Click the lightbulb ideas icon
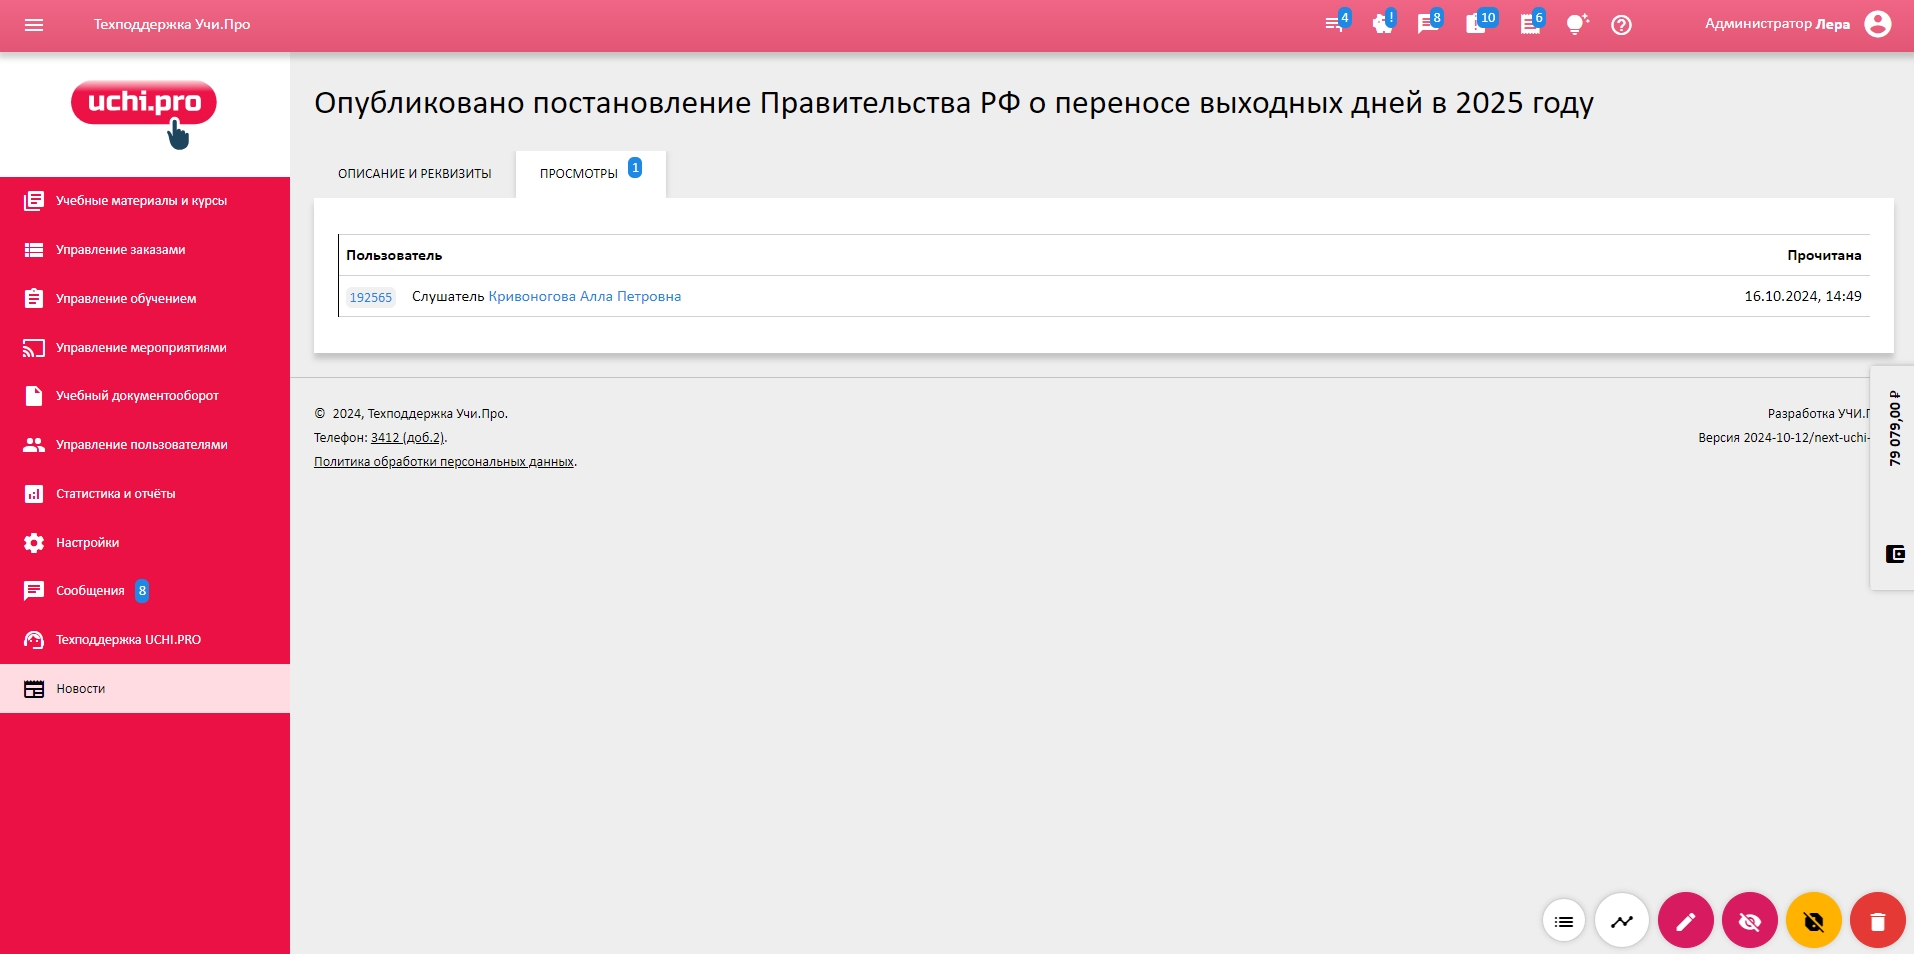The height and width of the screenshot is (954, 1914). 1577,25
